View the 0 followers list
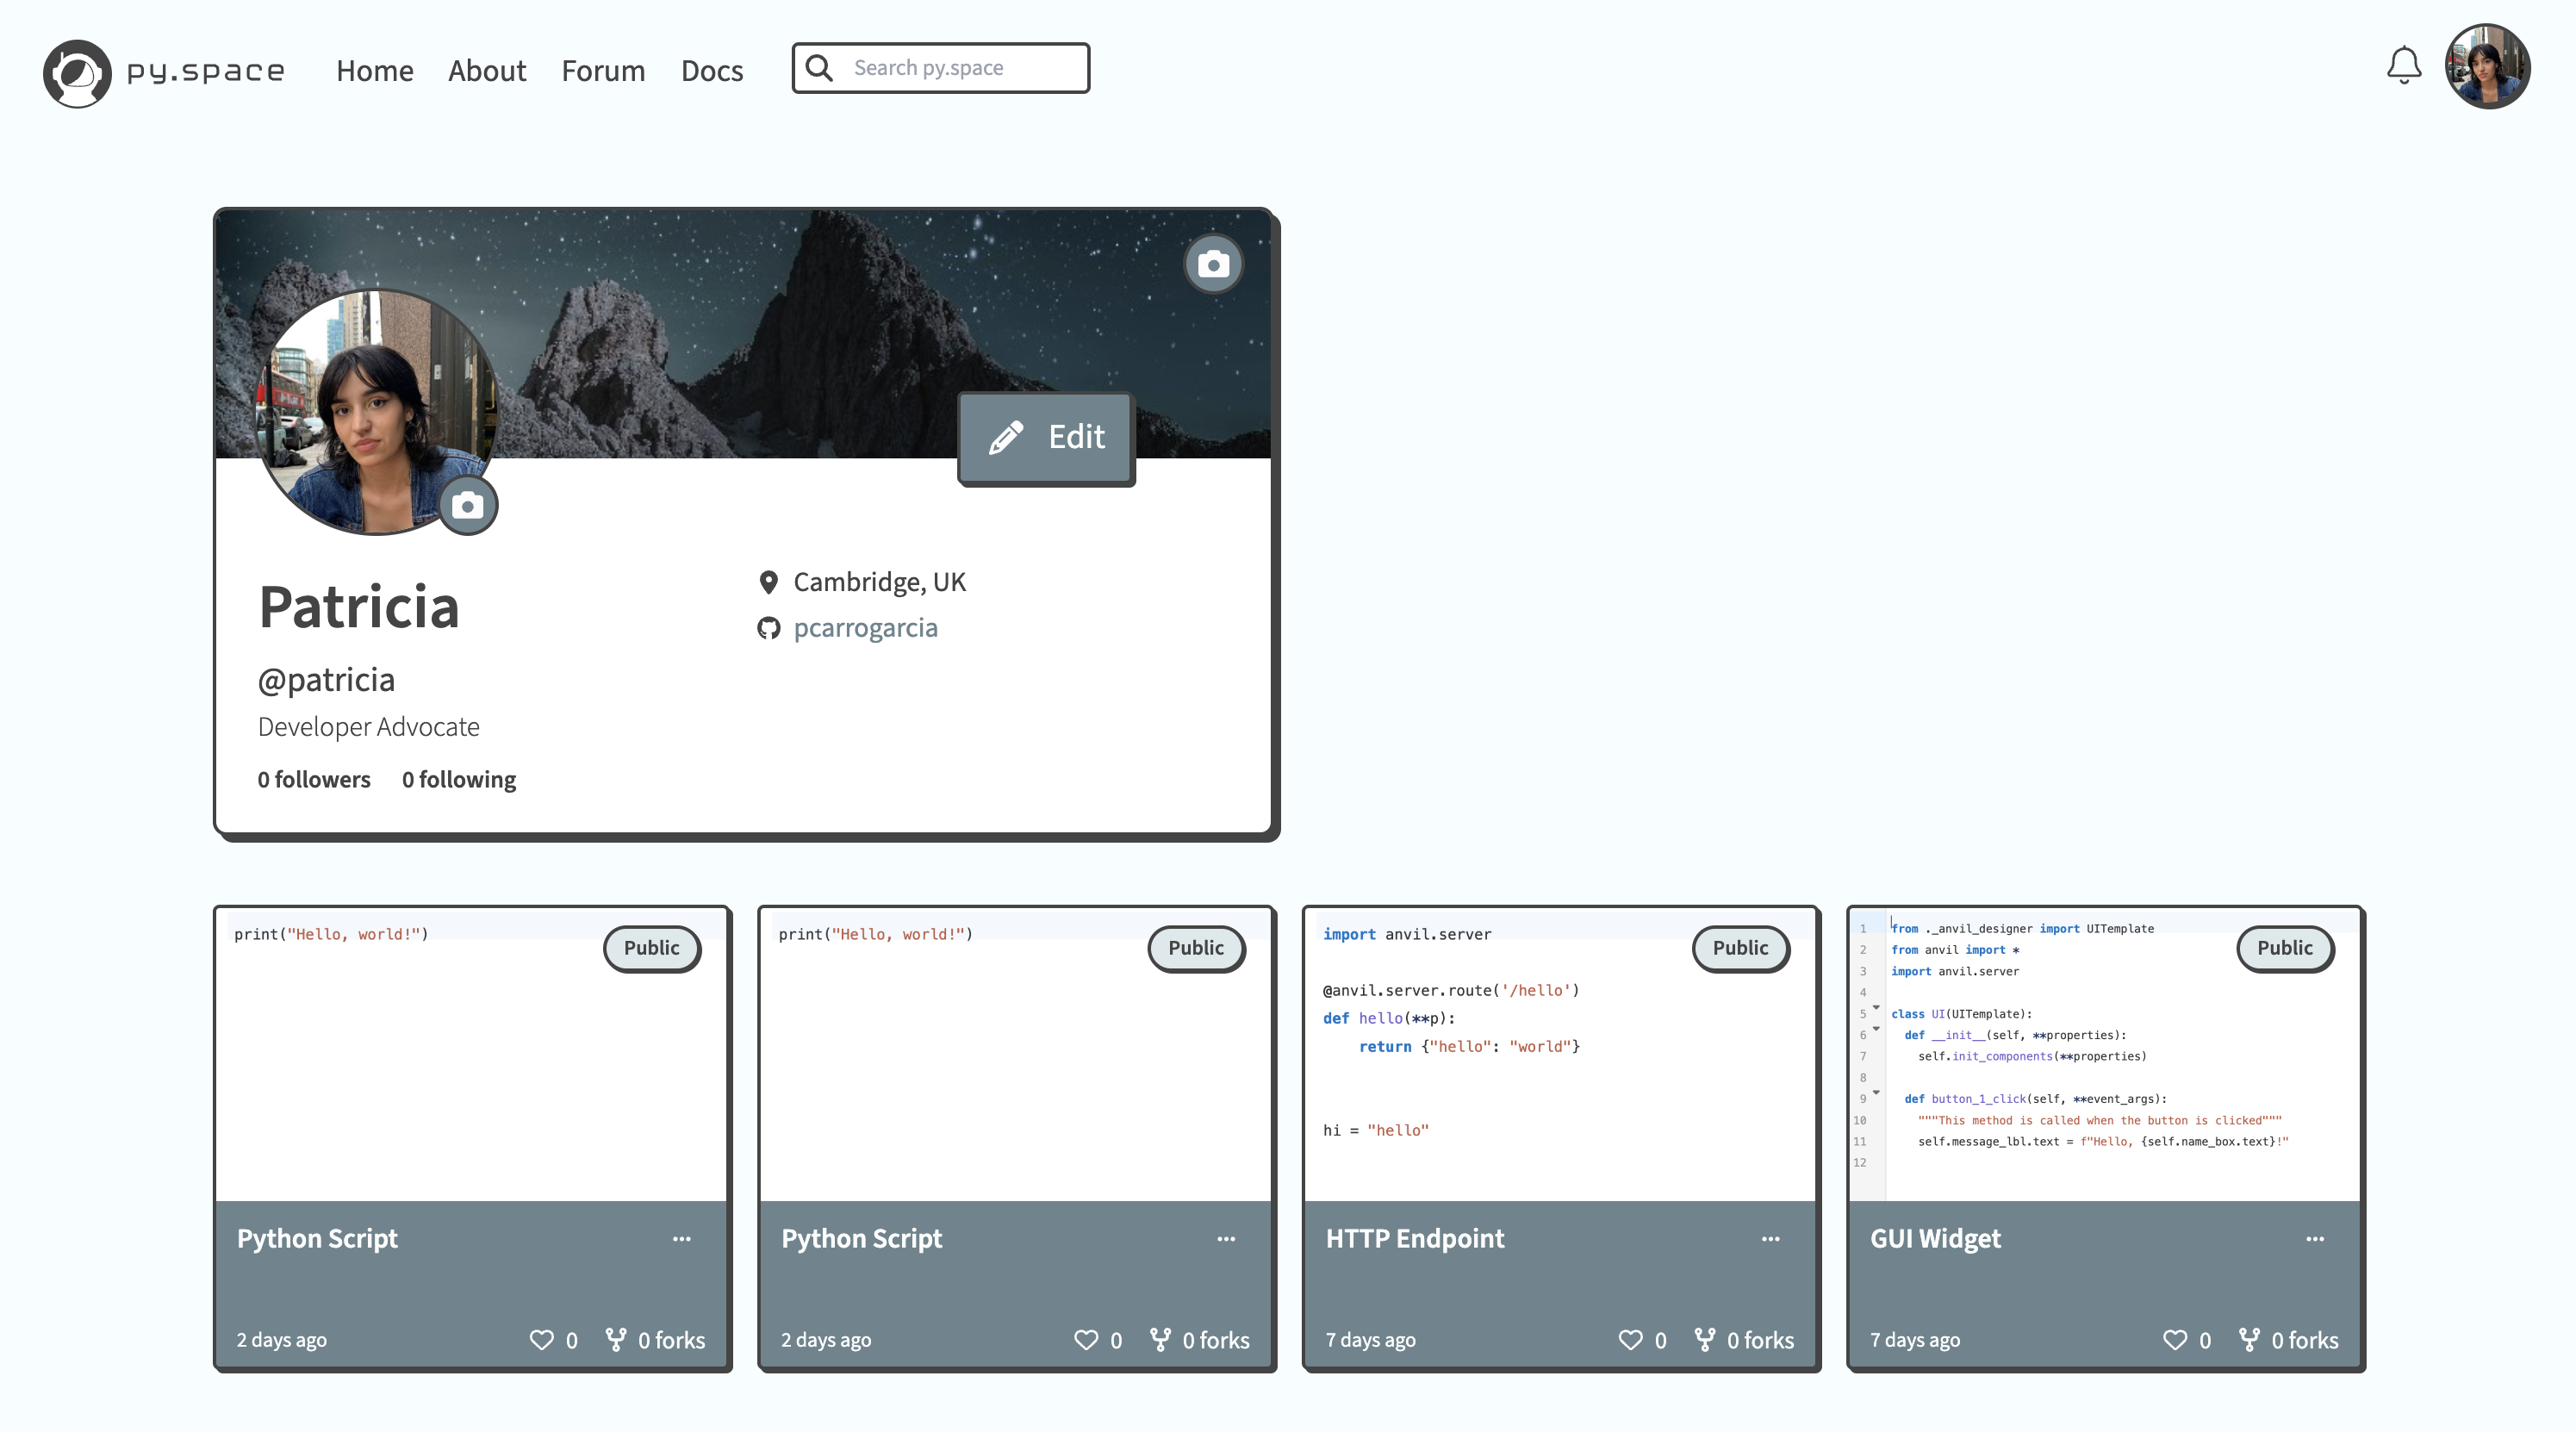The image size is (2576, 1432). pos(314,780)
